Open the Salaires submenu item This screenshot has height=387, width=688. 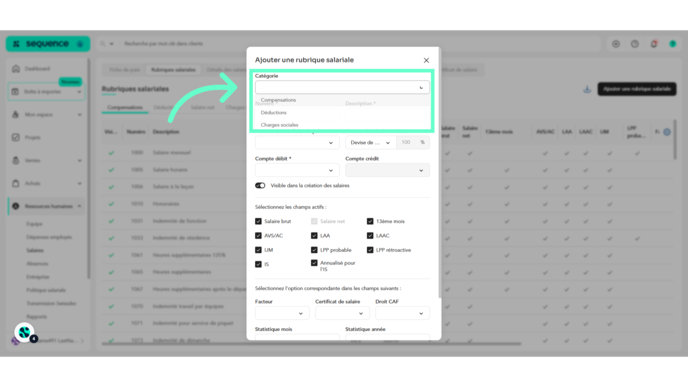point(35,251)
